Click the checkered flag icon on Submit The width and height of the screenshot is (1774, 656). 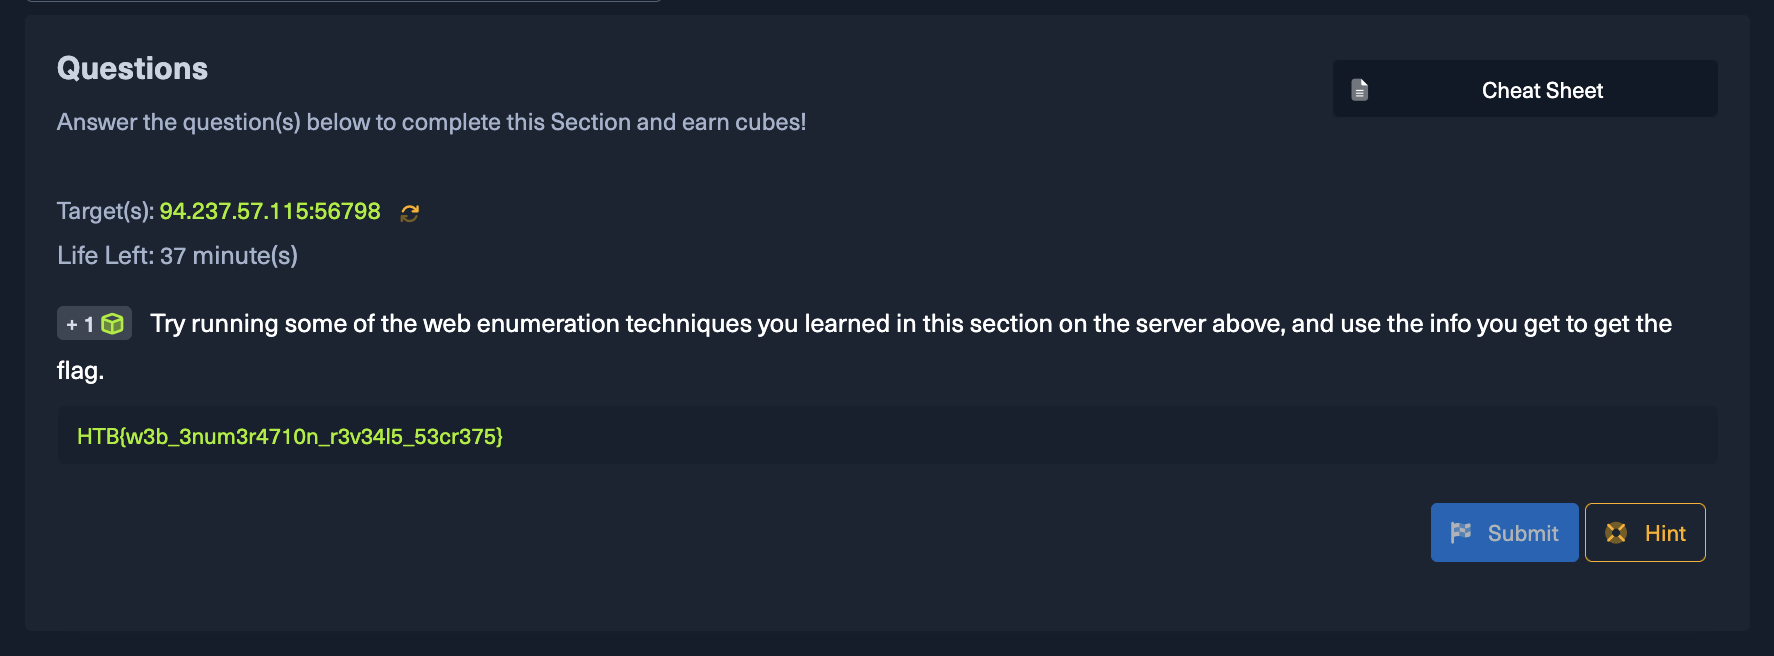[1461, 533]
